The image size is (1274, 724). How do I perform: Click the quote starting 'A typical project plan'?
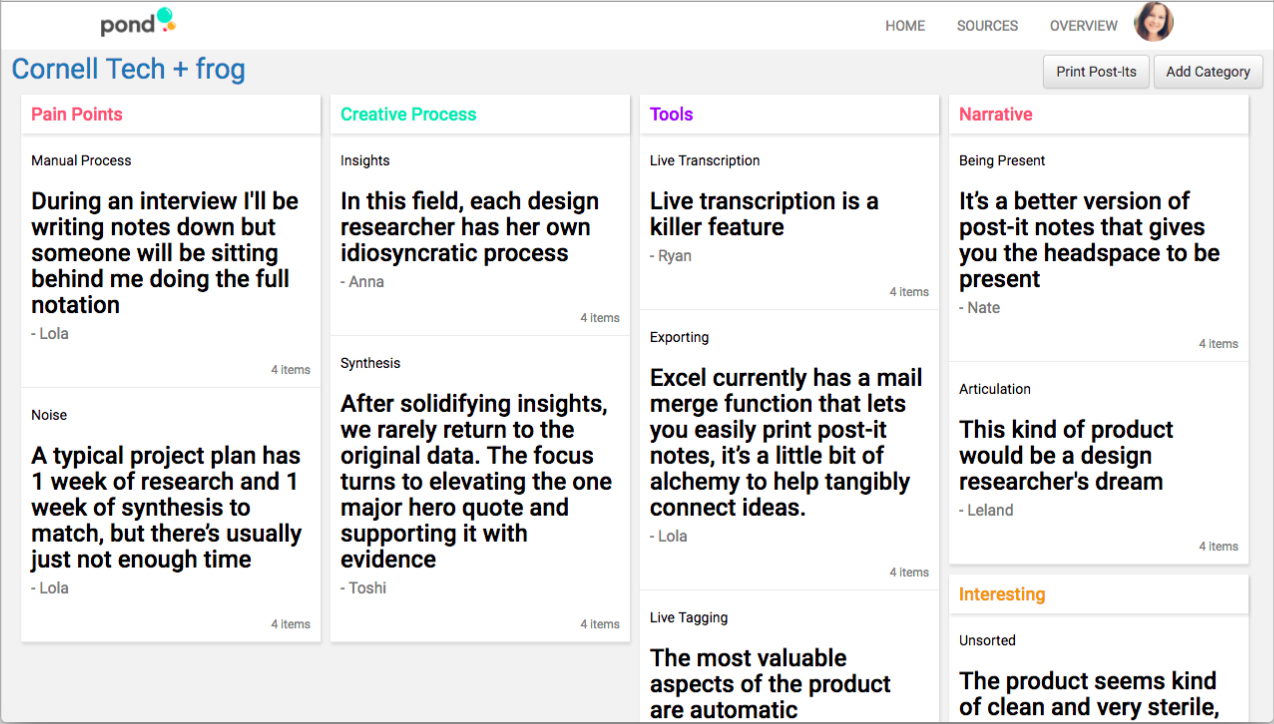pos(166,507)
